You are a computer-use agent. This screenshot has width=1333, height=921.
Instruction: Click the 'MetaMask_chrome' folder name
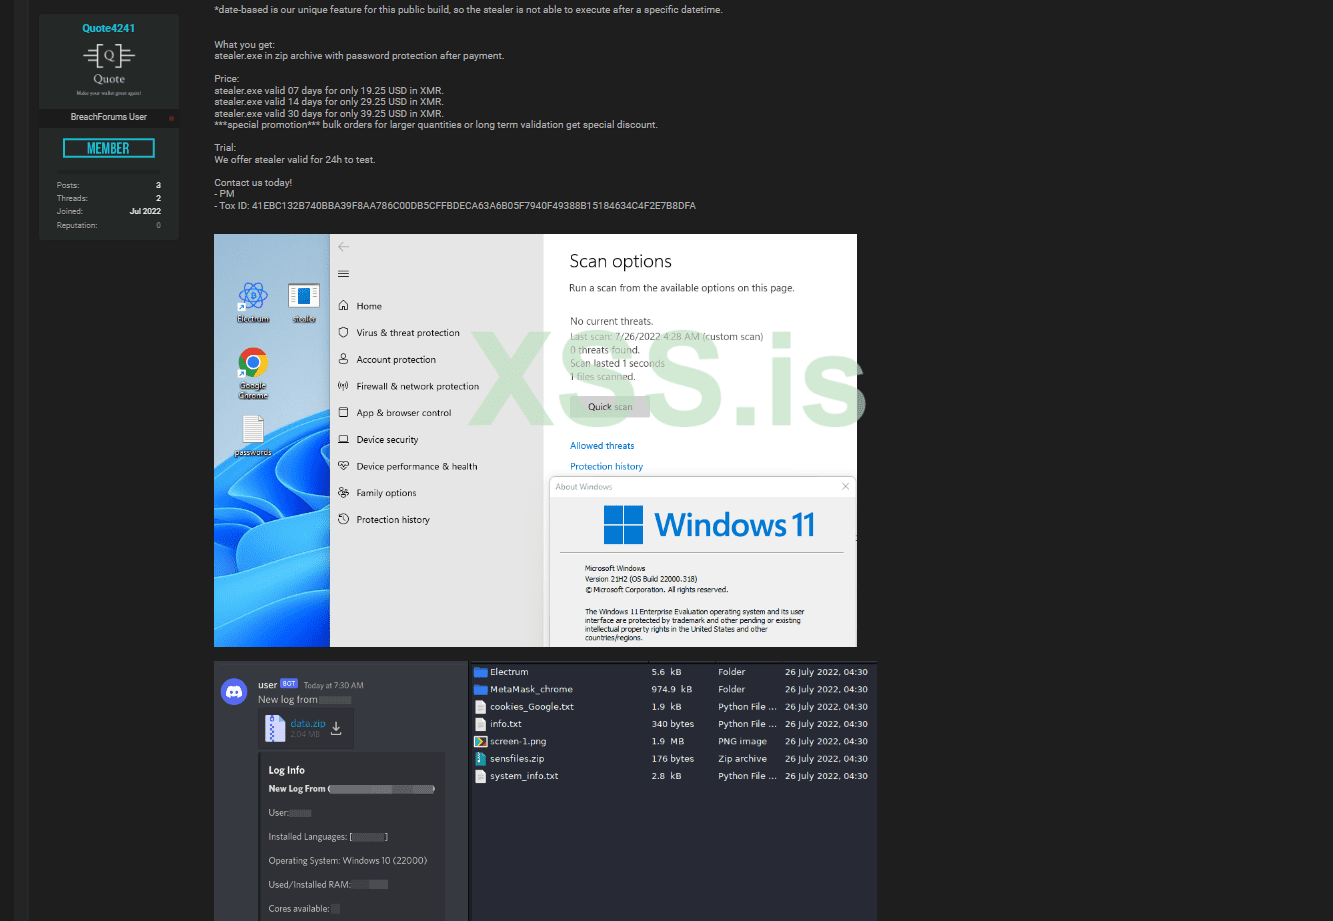pyautogui.click(x=531, y=689)
